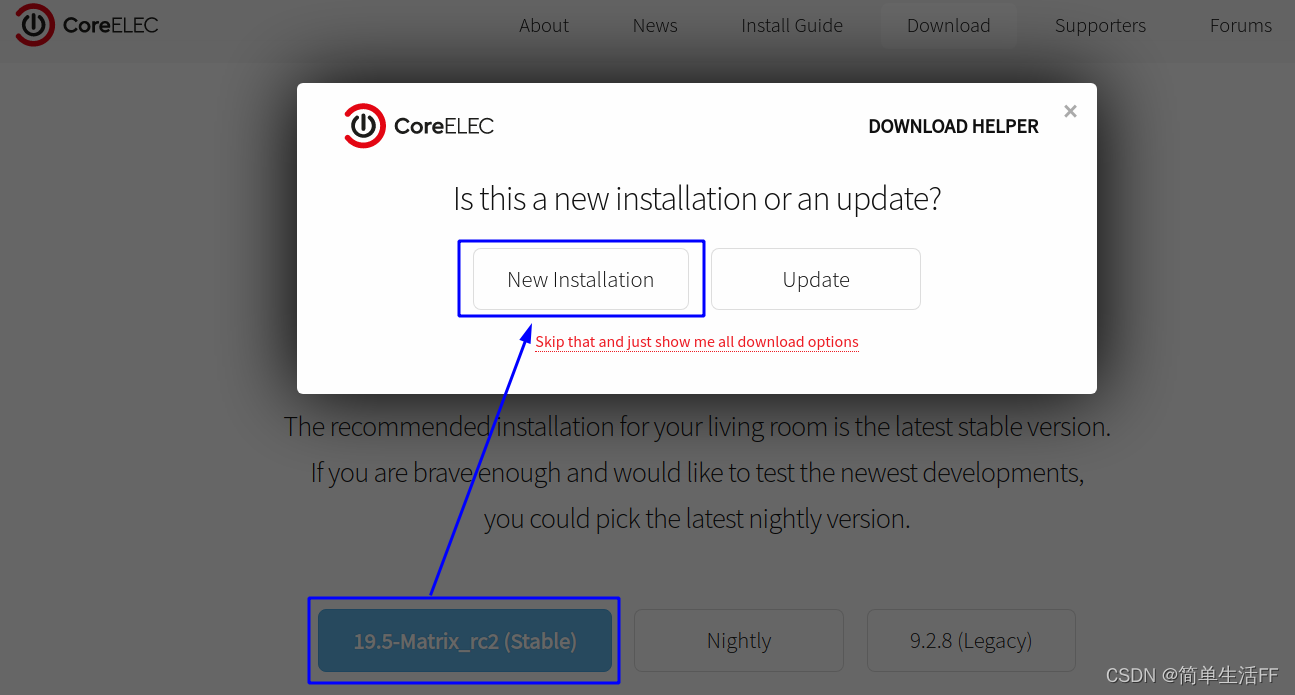This screenshot has width=1295, height=695.
Task: Skip and show all download options
Action: point(697,342)
